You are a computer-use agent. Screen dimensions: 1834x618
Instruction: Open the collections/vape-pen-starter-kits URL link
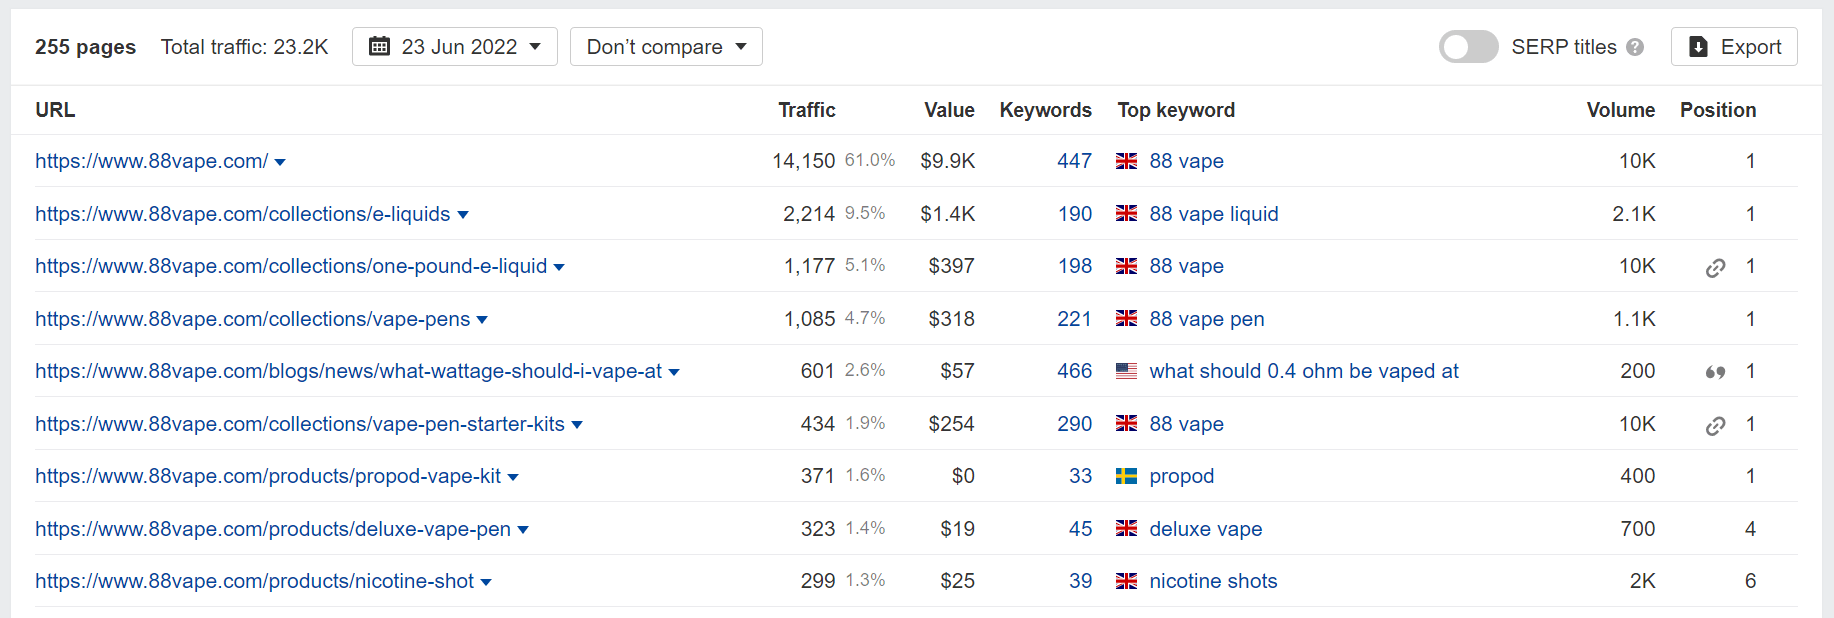coord(300,424)
